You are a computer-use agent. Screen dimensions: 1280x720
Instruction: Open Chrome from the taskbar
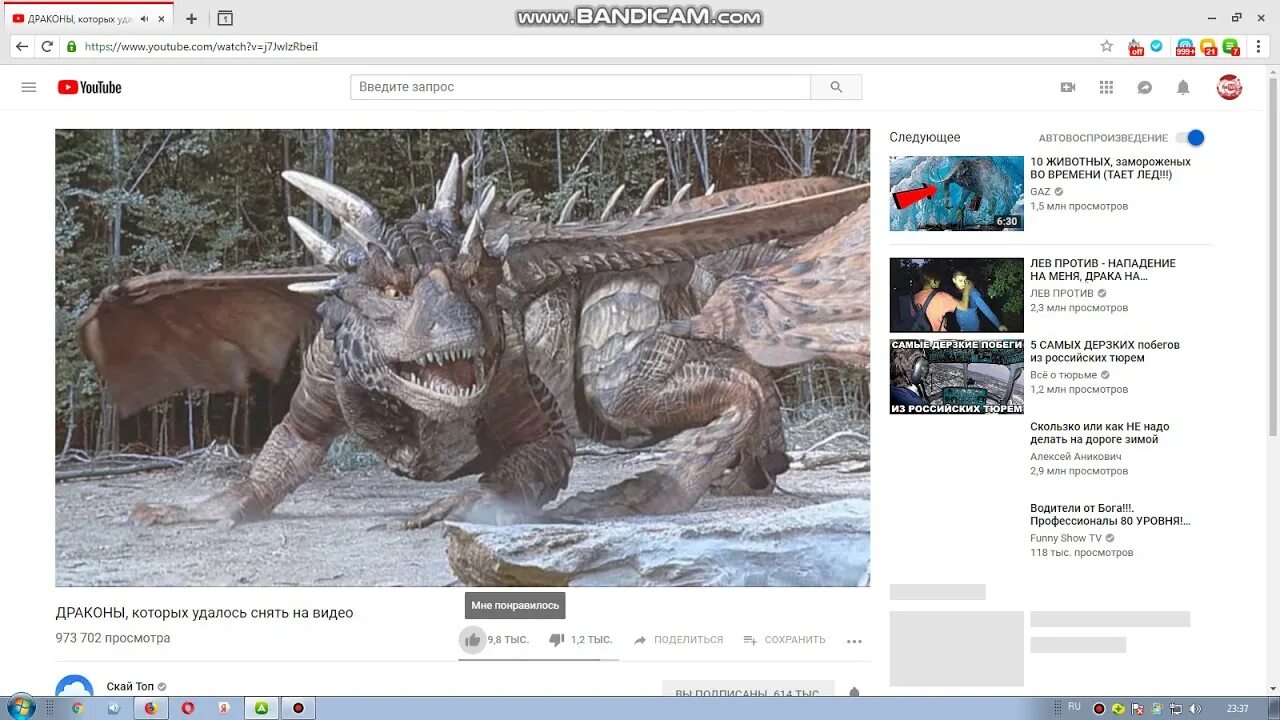pos(77,708)
